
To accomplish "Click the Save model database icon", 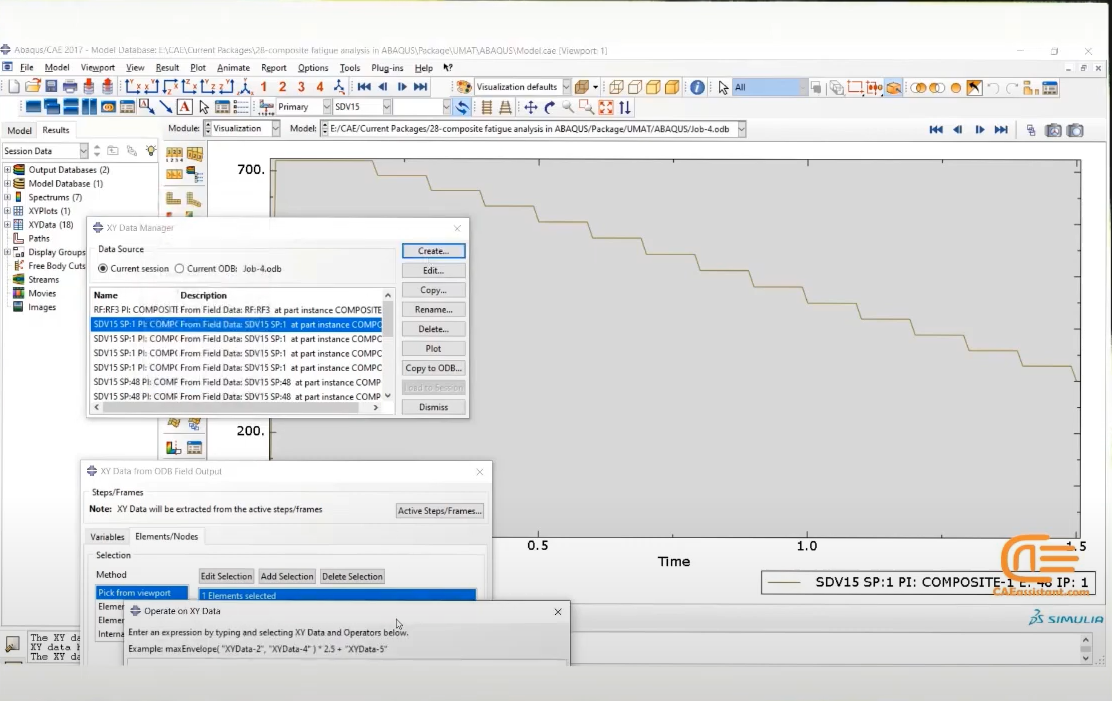I will pyautogui.click(x=51, y=87).
